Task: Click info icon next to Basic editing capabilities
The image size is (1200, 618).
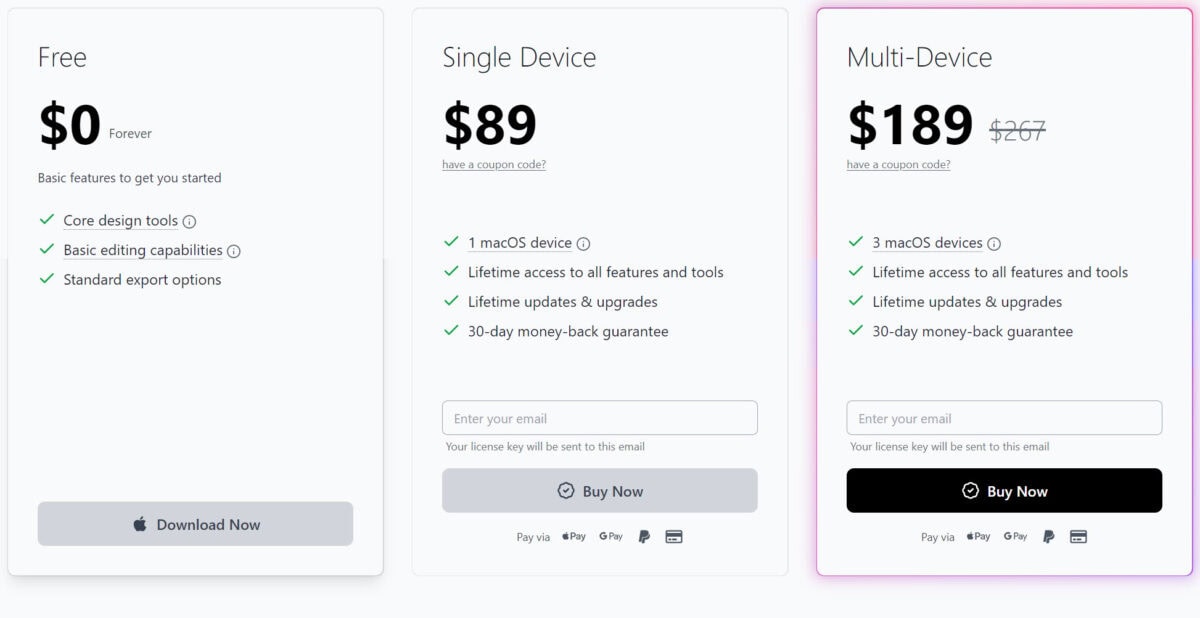Action: click(x=234, y=251)
